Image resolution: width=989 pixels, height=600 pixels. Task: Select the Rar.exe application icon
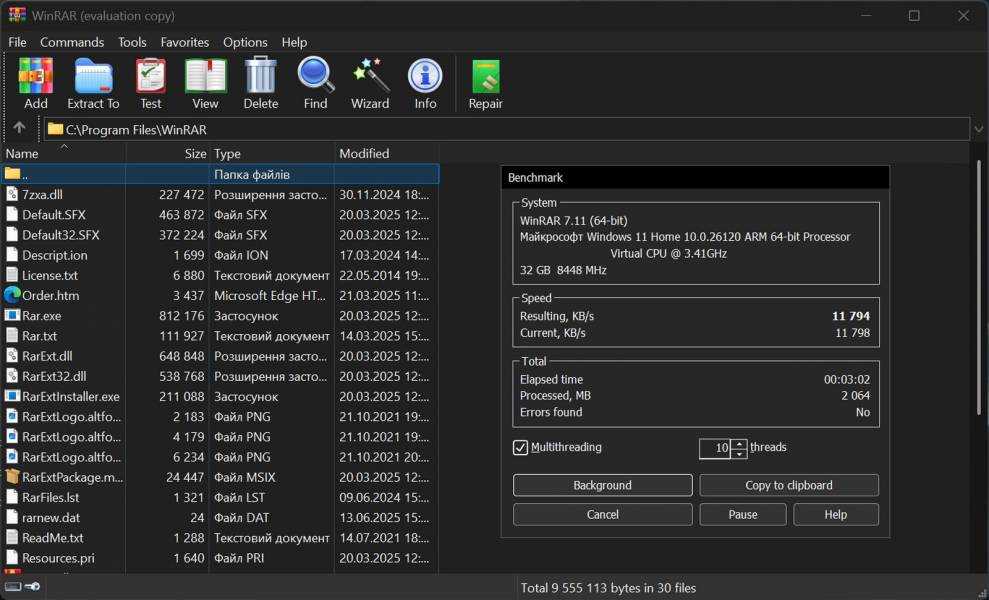pos(12,315)
